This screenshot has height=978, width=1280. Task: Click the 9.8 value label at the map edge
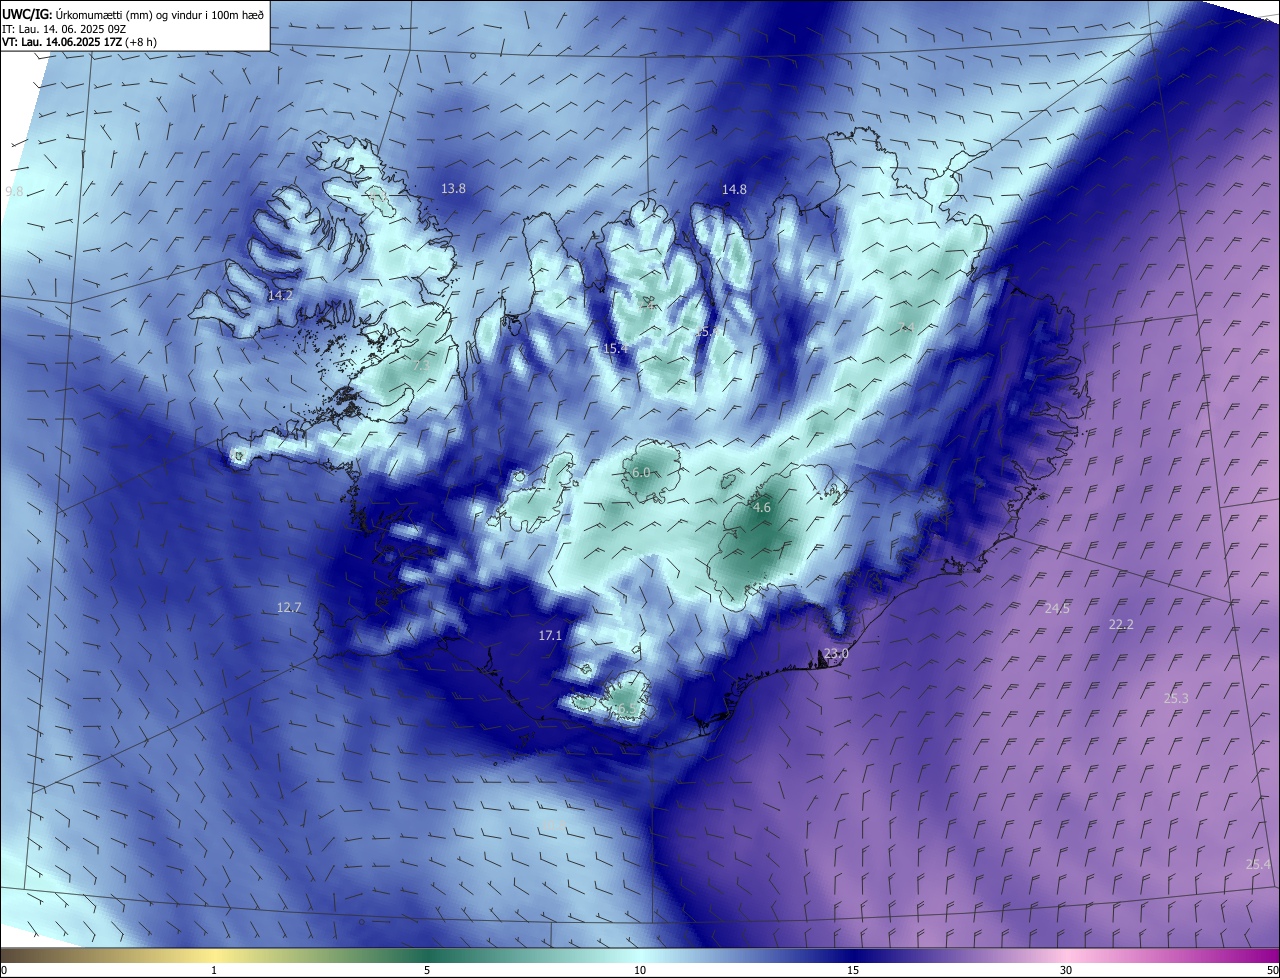[x=14, y=191]
